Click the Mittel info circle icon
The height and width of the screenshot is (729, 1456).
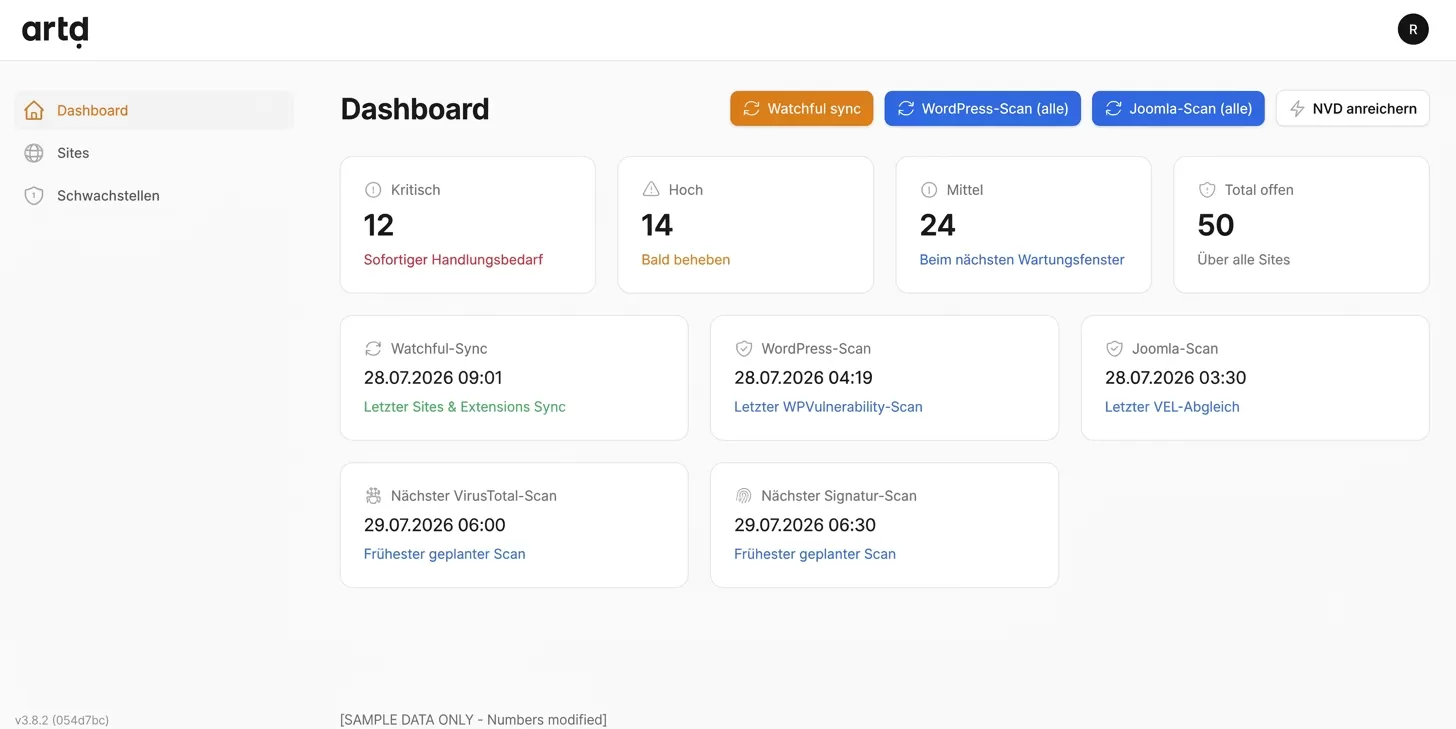[929, 189]
